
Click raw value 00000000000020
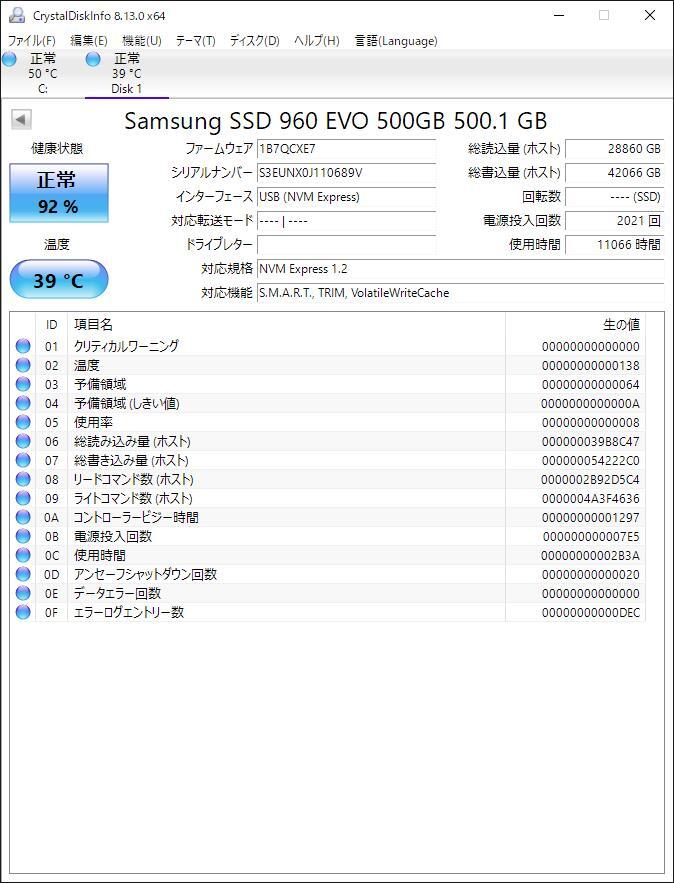tap(591, 575)
